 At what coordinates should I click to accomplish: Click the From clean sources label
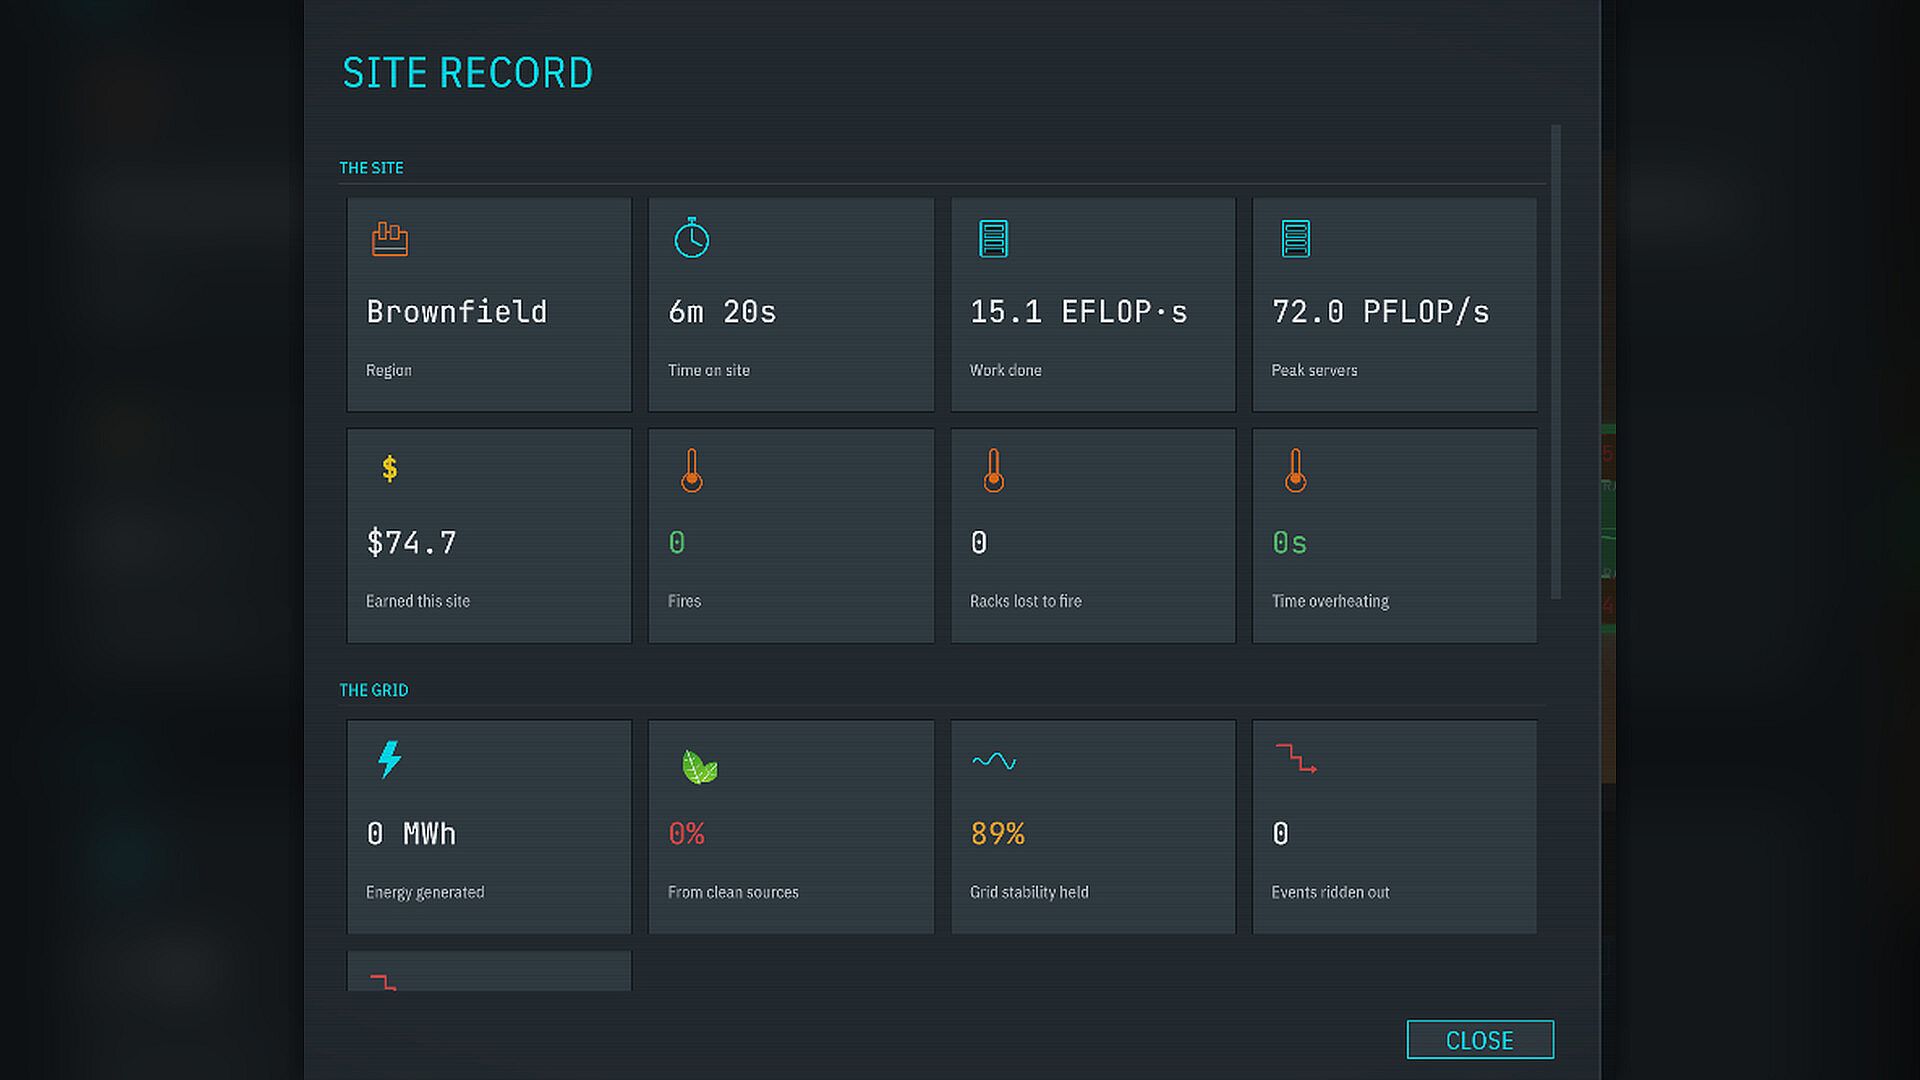click(733, 892)
